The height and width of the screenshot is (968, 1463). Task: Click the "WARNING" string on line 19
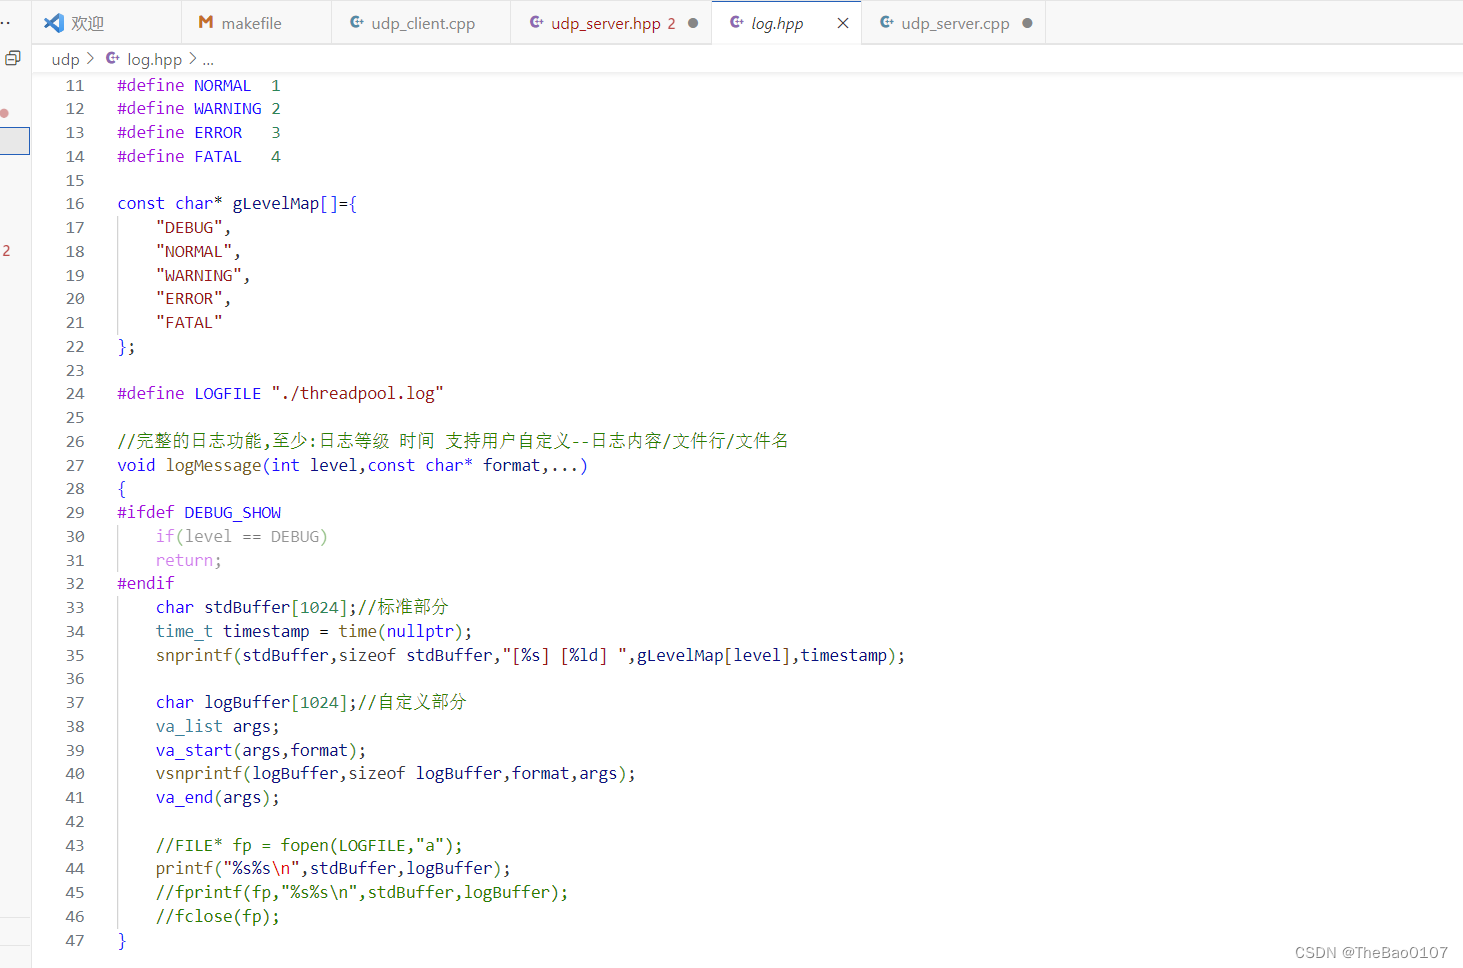(x=199, y=276)
